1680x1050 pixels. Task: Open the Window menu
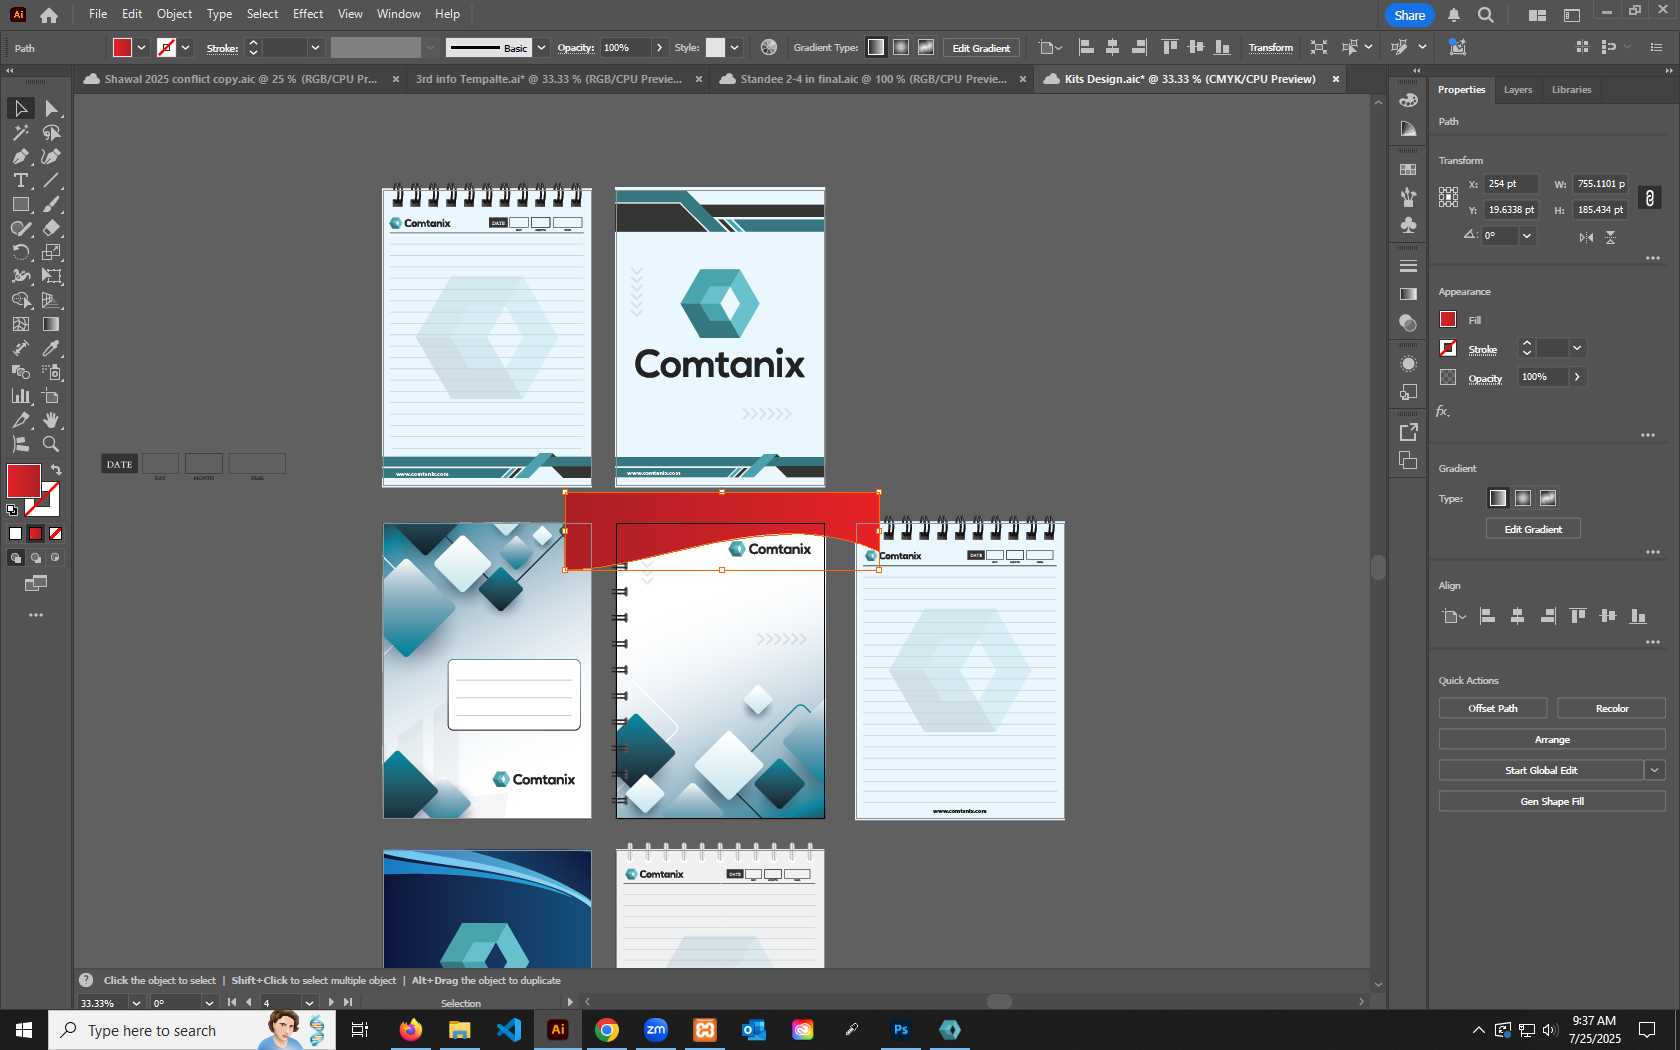(398, 14)
